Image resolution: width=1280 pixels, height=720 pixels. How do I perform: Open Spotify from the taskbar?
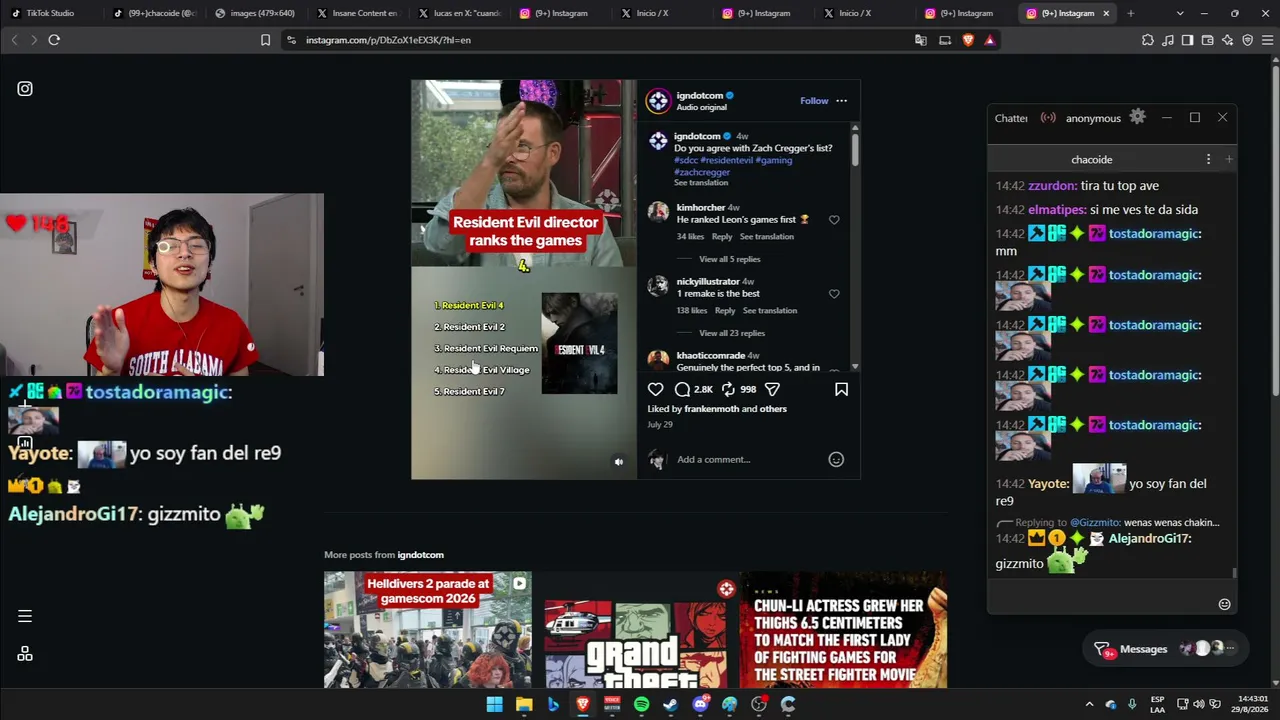(641, 704)
